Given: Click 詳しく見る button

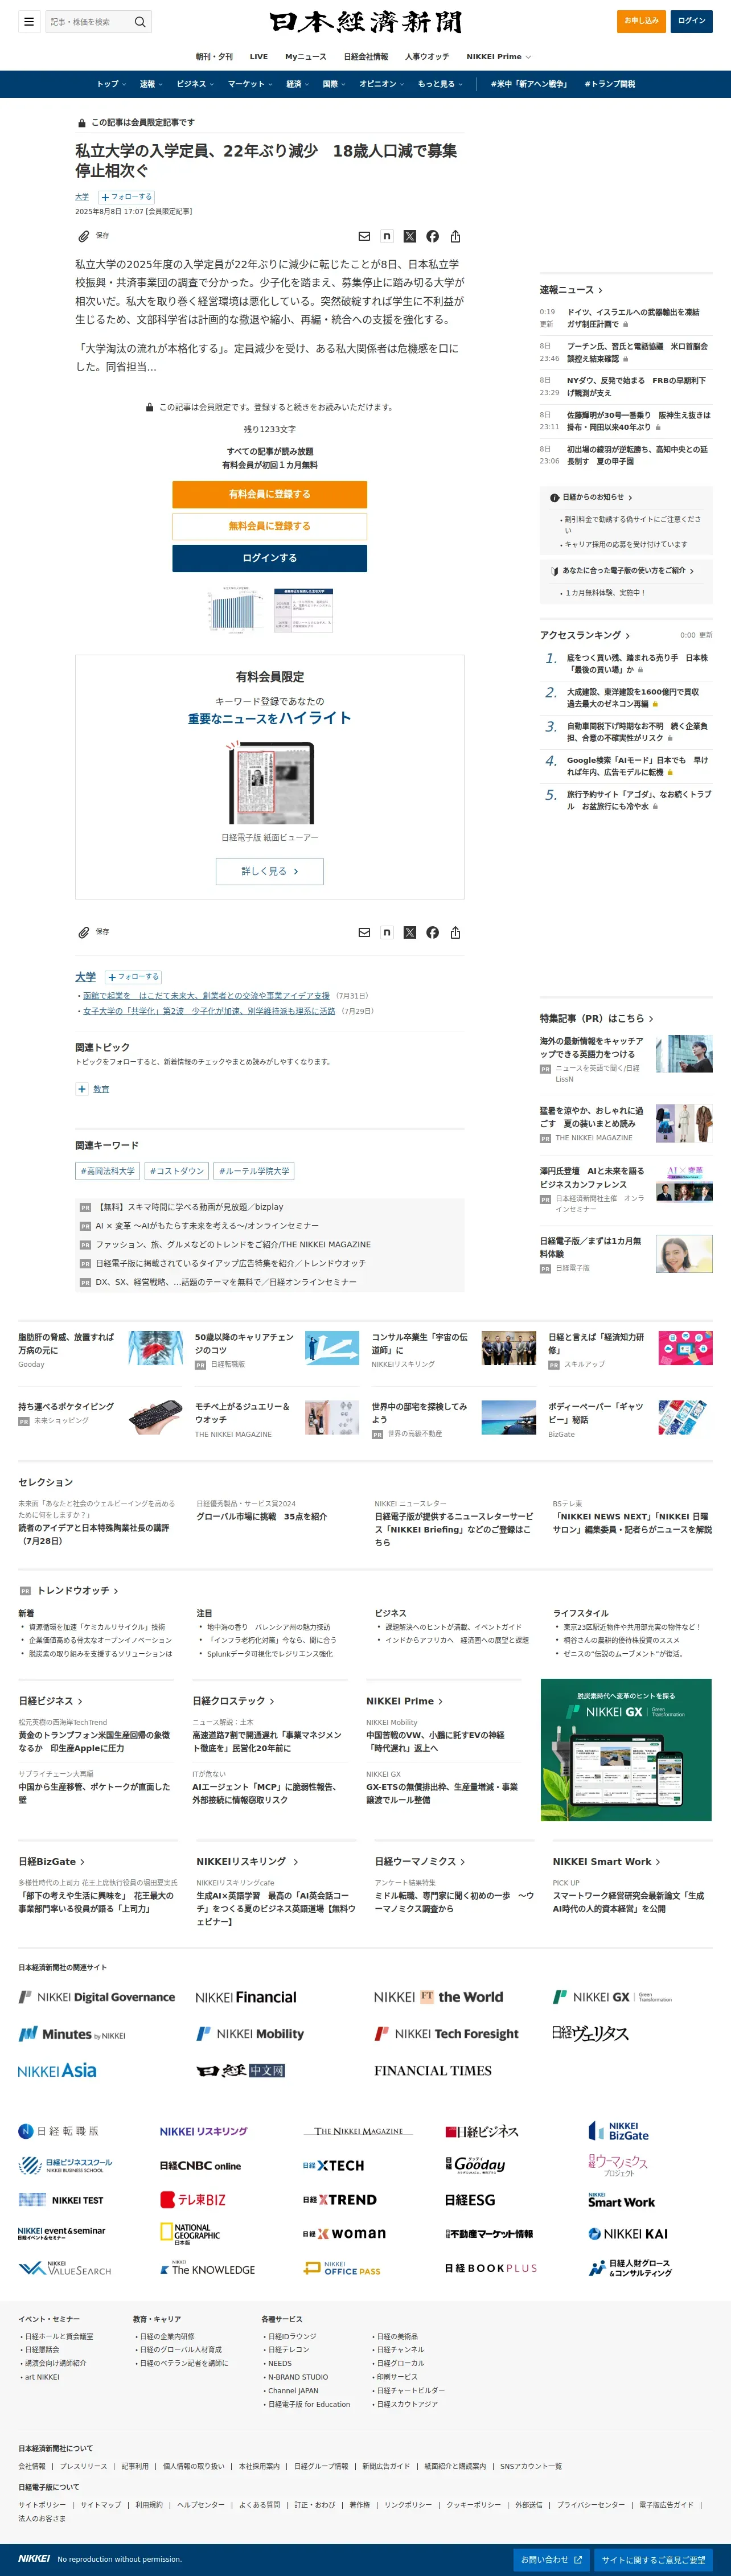Looking at the screenshot, I should pyautogui.click(x=269, y=871).
